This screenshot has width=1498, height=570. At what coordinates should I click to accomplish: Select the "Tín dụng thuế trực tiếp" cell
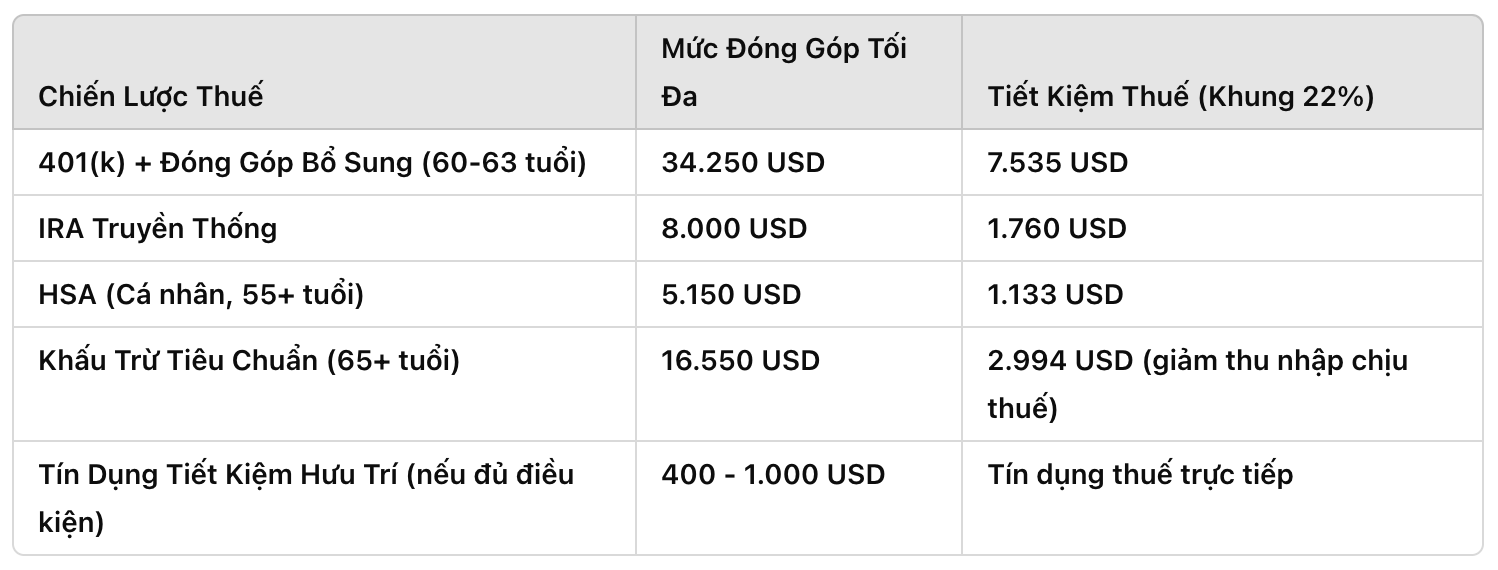(1140, 474)
